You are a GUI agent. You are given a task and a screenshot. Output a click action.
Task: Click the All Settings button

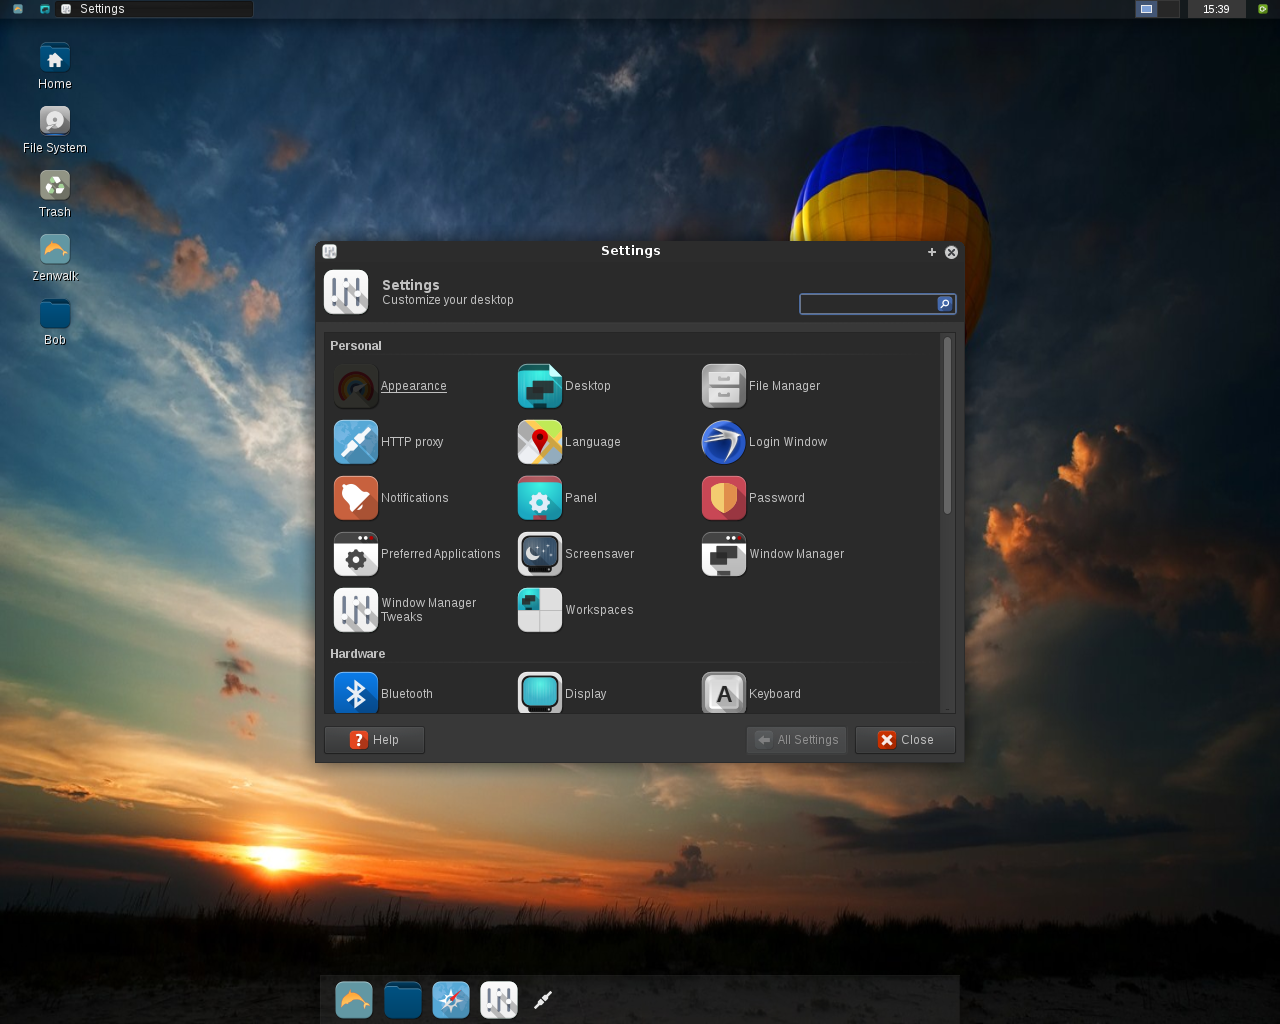797,740
